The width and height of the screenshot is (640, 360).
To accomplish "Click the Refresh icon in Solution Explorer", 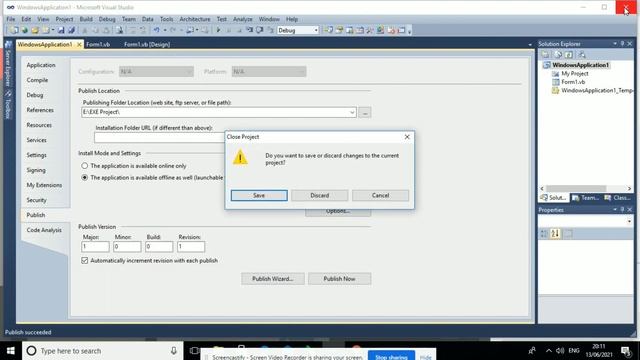I will pyautogui.click(x=569, y=55).
